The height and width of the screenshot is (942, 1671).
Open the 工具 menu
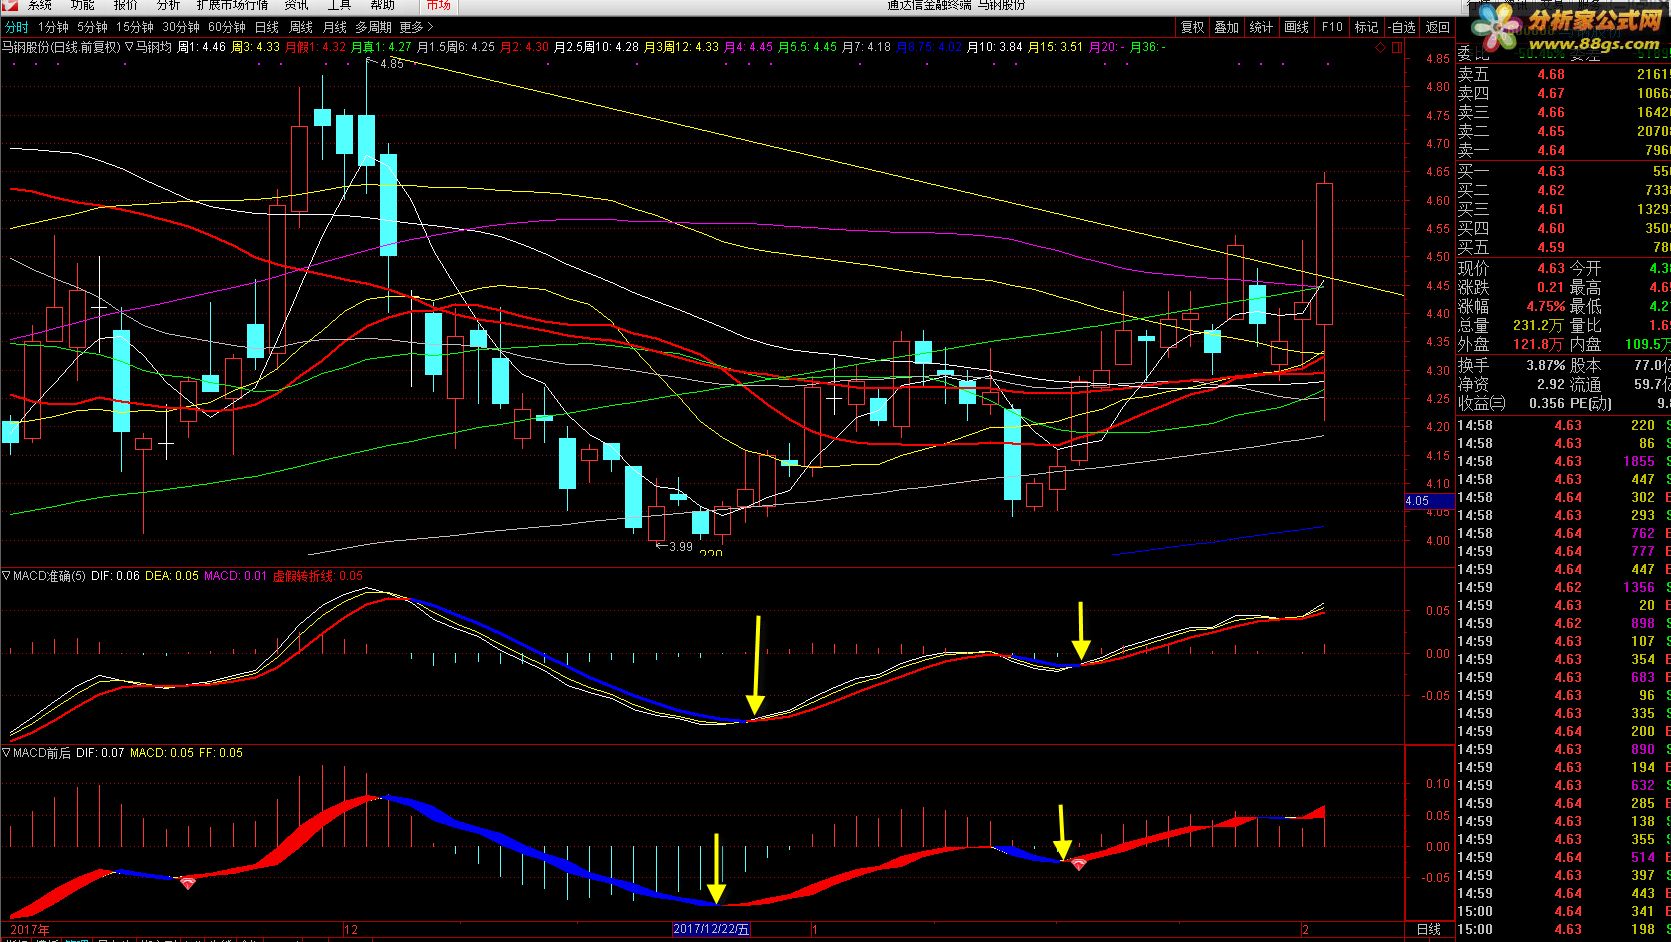click(340, 5)
